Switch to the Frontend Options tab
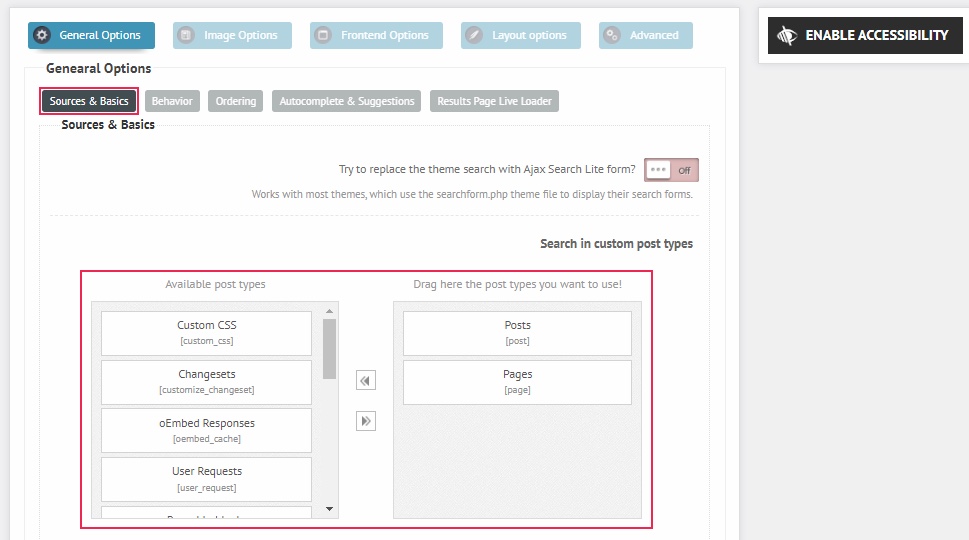The image size is (969, 540). (x=376, y=35)
